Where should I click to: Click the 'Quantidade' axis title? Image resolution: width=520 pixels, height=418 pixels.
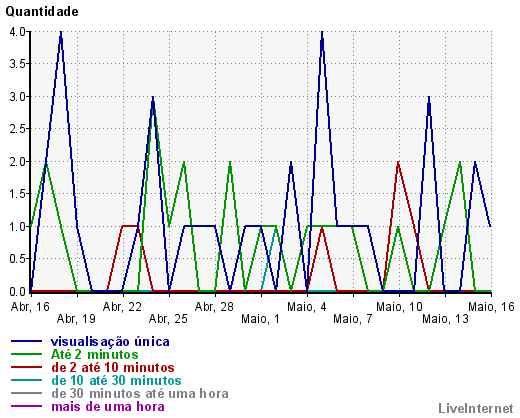pos(42,12)
